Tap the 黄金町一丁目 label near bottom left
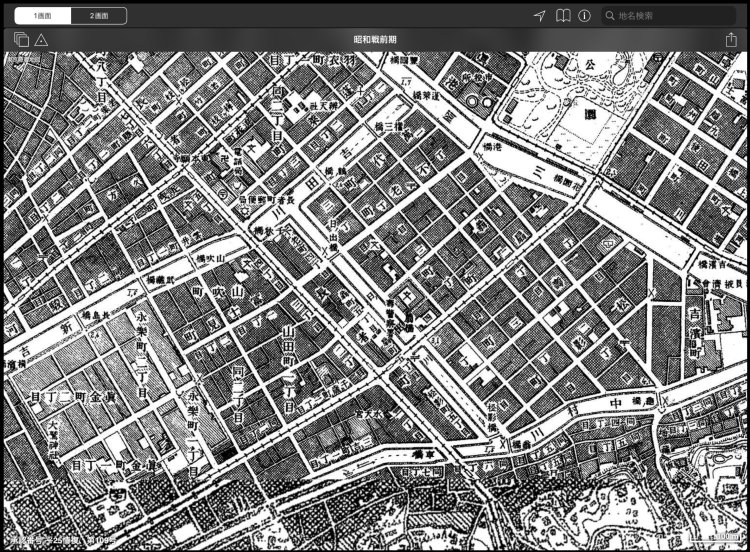Image resolution: width=750 pixels, height=552 pixels. [110, 464]
